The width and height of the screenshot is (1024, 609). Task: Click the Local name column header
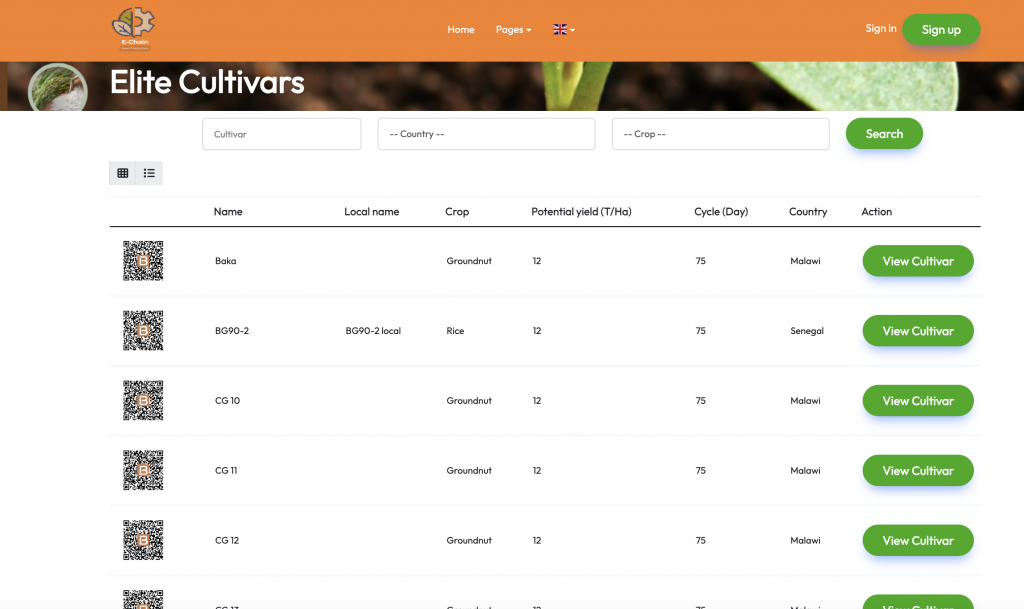[372, 211]
